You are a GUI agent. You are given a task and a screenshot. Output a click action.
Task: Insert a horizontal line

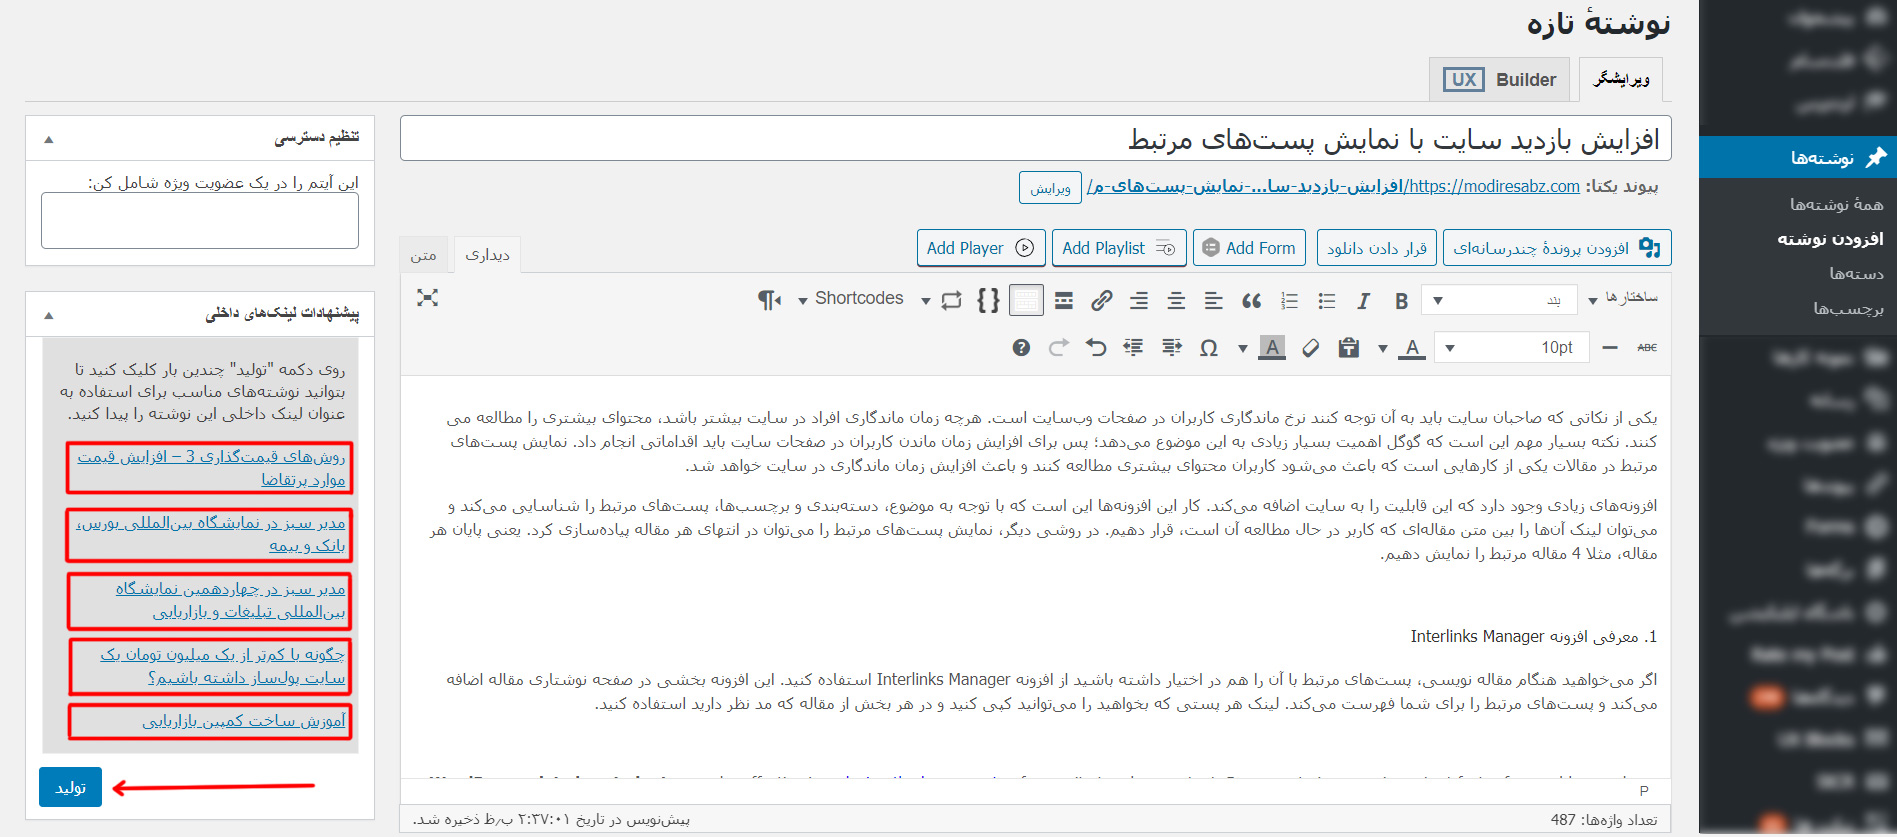pyautogui.click(x=1610, y=348)
